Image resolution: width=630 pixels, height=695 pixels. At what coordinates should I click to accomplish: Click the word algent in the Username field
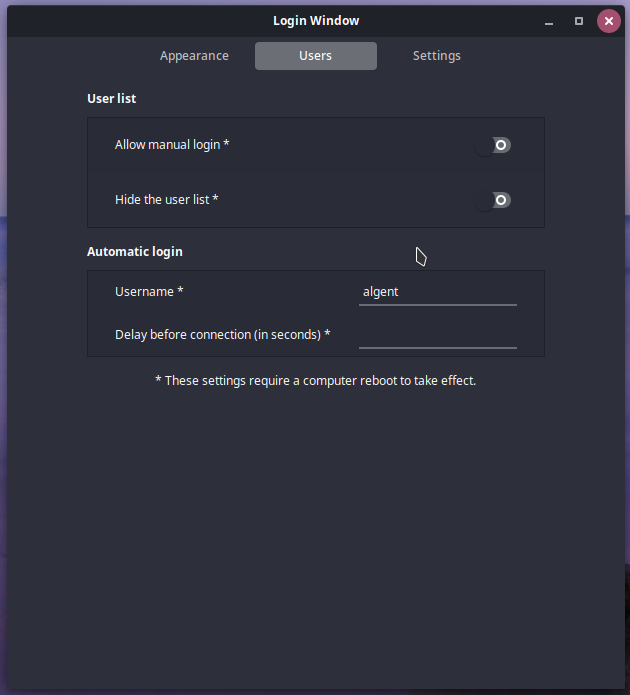[x=381, y=292]
